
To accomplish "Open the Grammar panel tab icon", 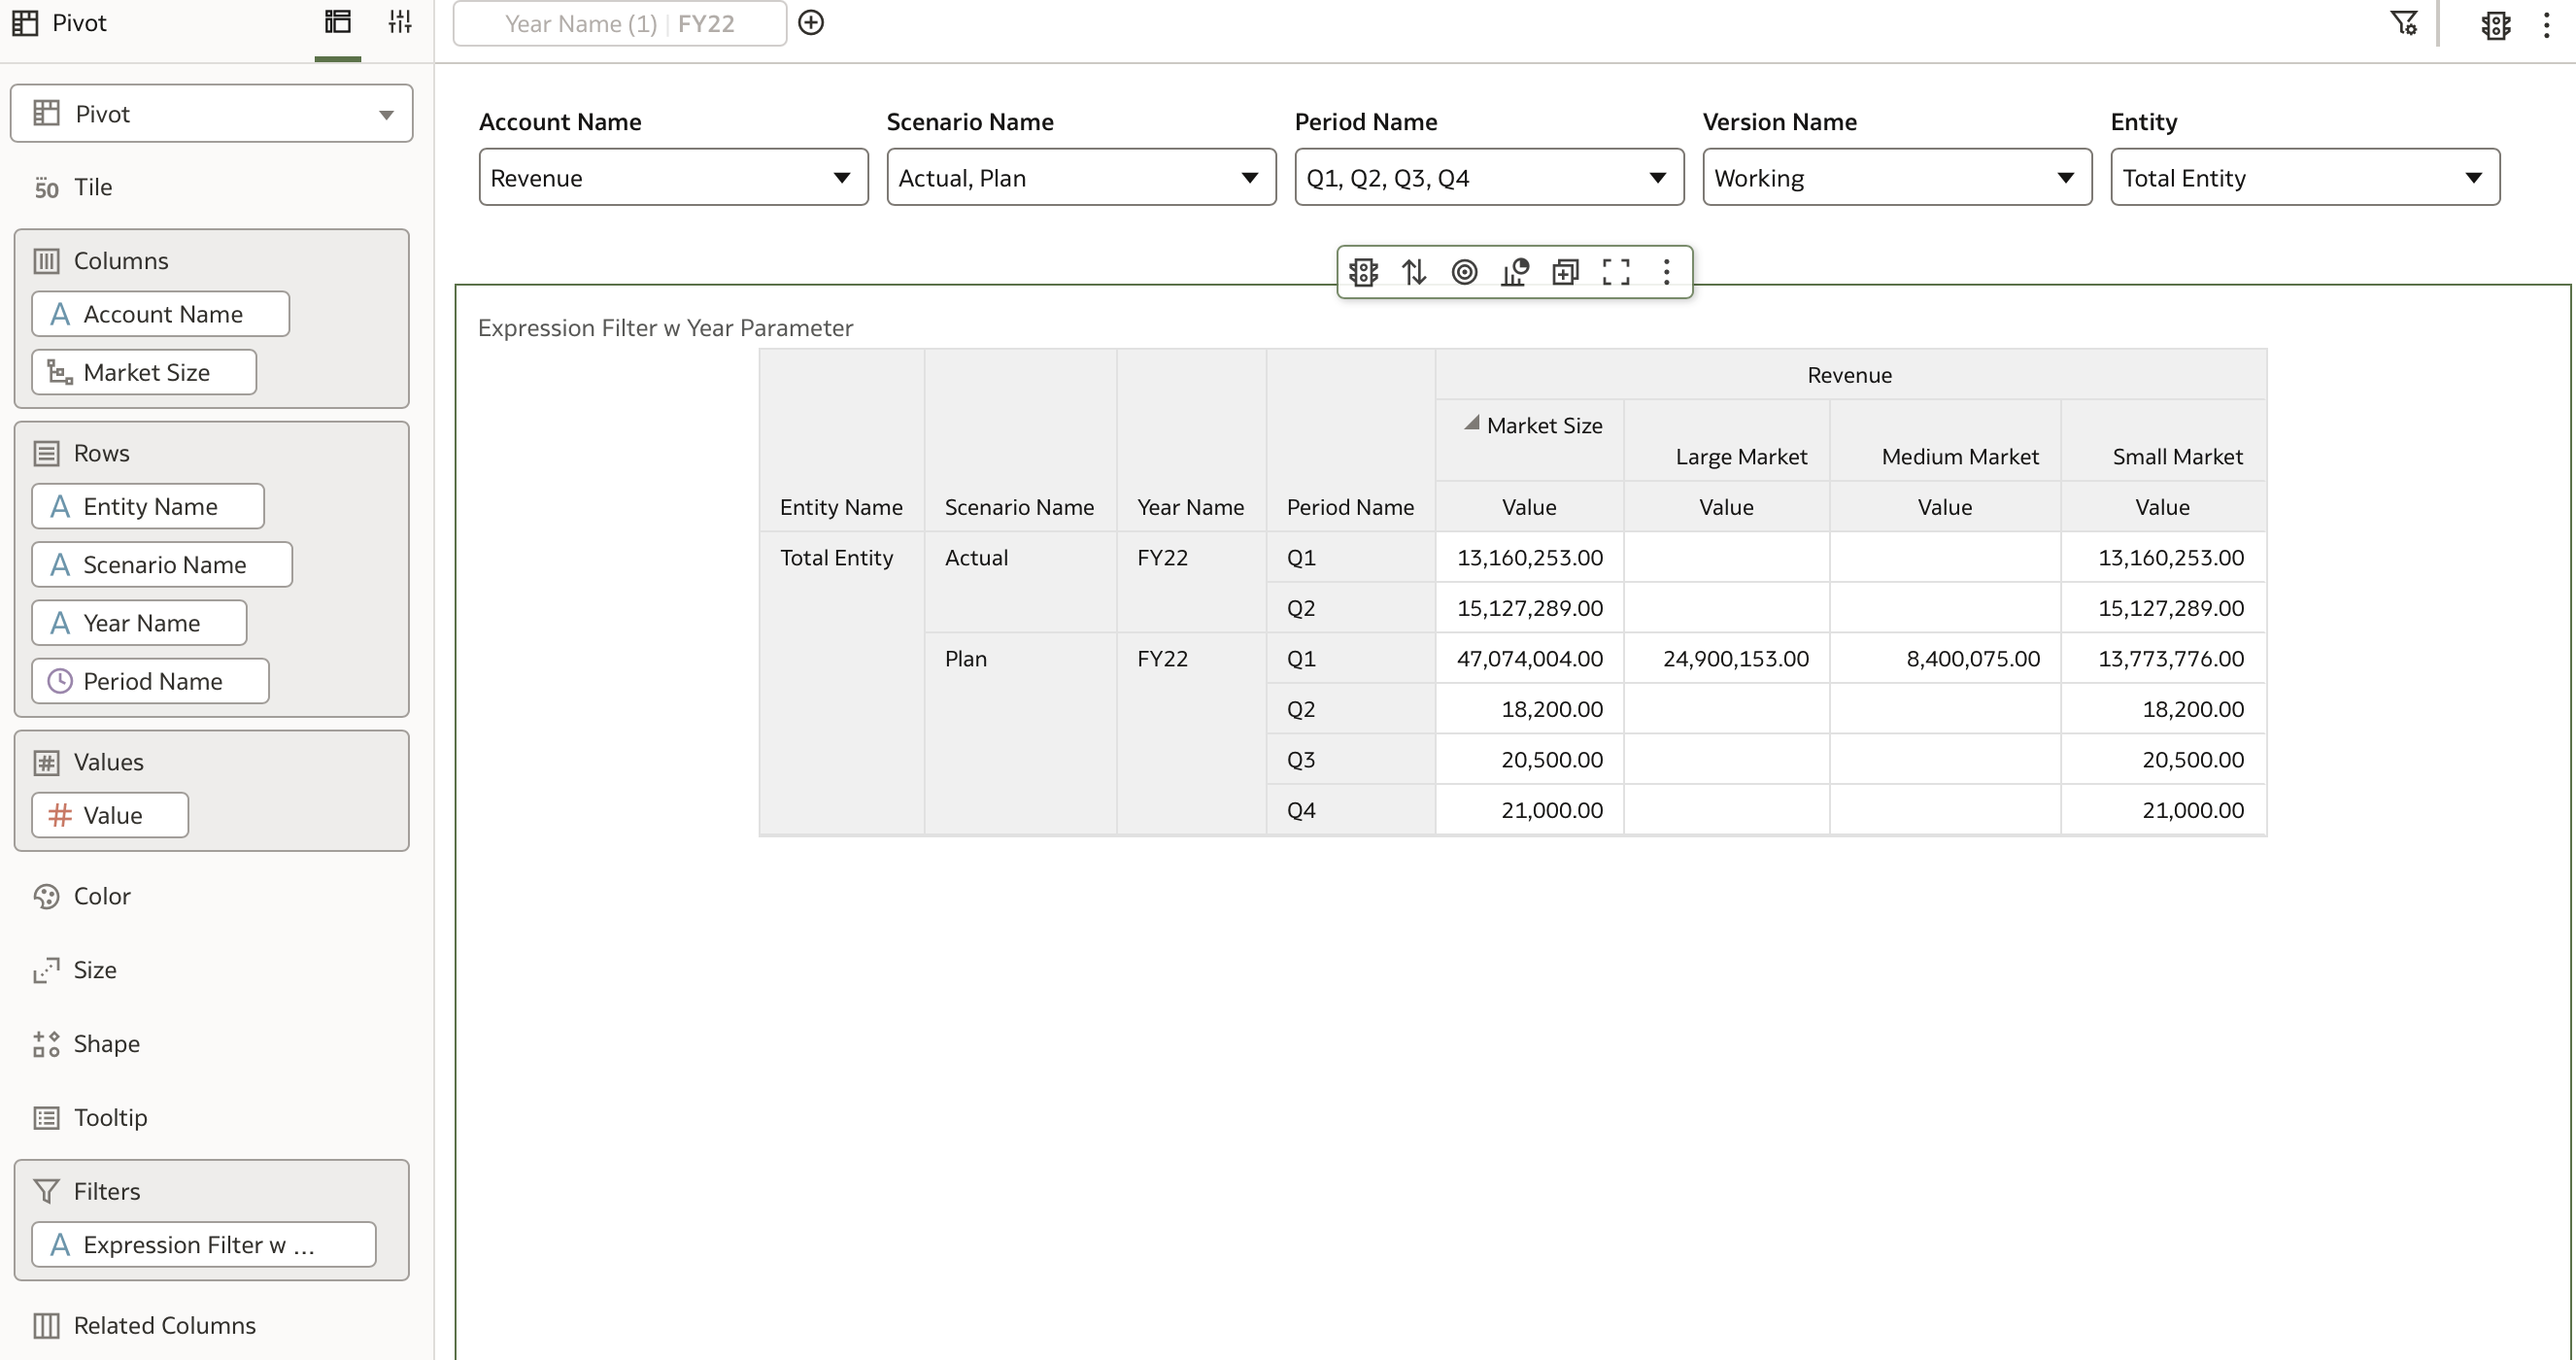I will pyautogui.click(x=338, y=22).
